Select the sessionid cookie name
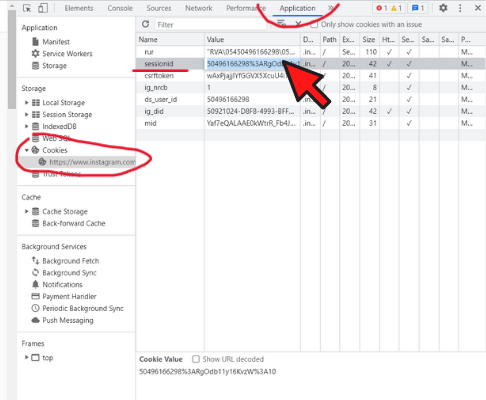486x400 pixels. tap(159, 63)
